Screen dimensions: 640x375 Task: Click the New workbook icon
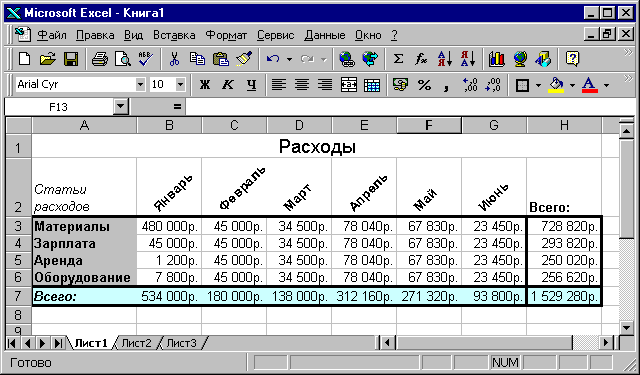(24, 59)
